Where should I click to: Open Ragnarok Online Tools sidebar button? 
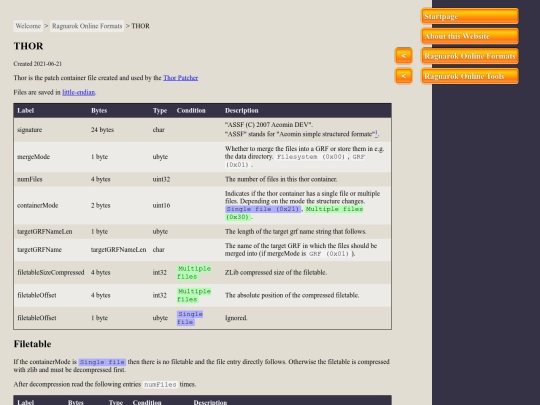pyautogui.click(x=470, y=76)
